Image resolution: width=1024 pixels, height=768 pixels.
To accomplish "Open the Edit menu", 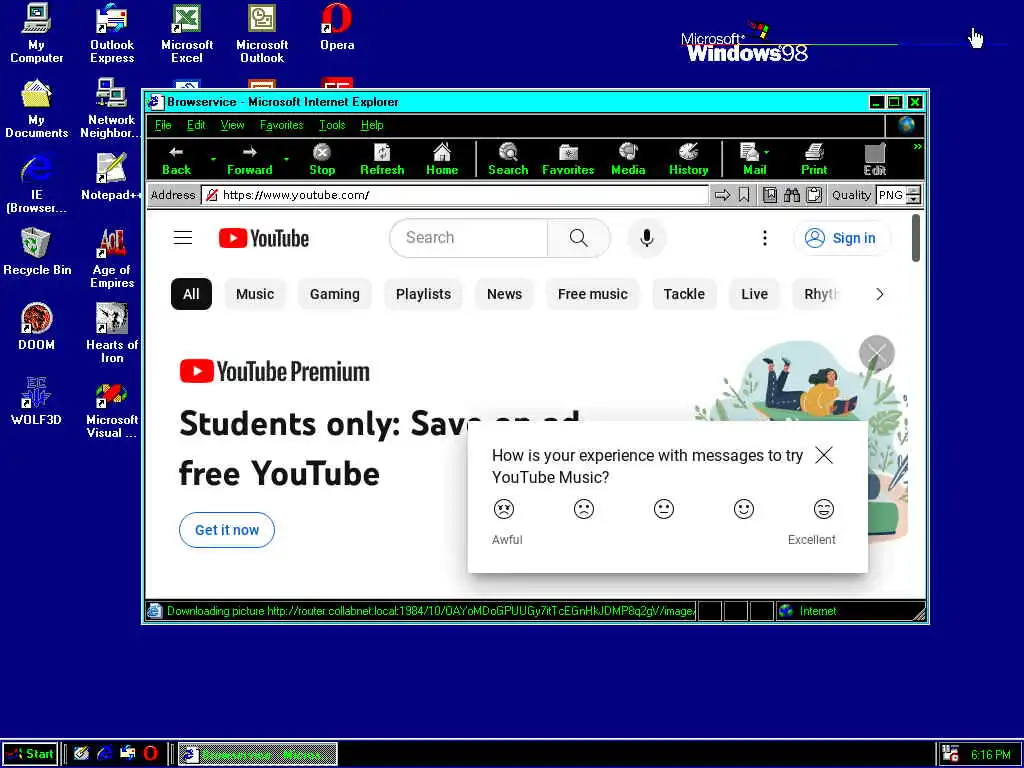I will [x=196, y=125].
